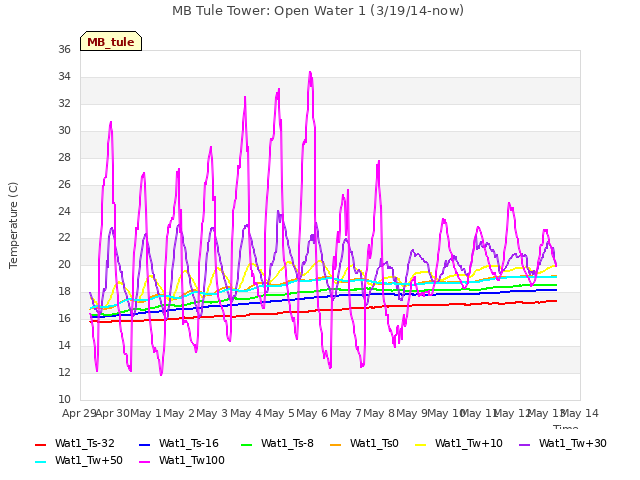Click the green Wat1_Ts-8 legend swatch
The height and width of the screenshot is (480, 640).
pyautogui.click(x=247, y=444)
